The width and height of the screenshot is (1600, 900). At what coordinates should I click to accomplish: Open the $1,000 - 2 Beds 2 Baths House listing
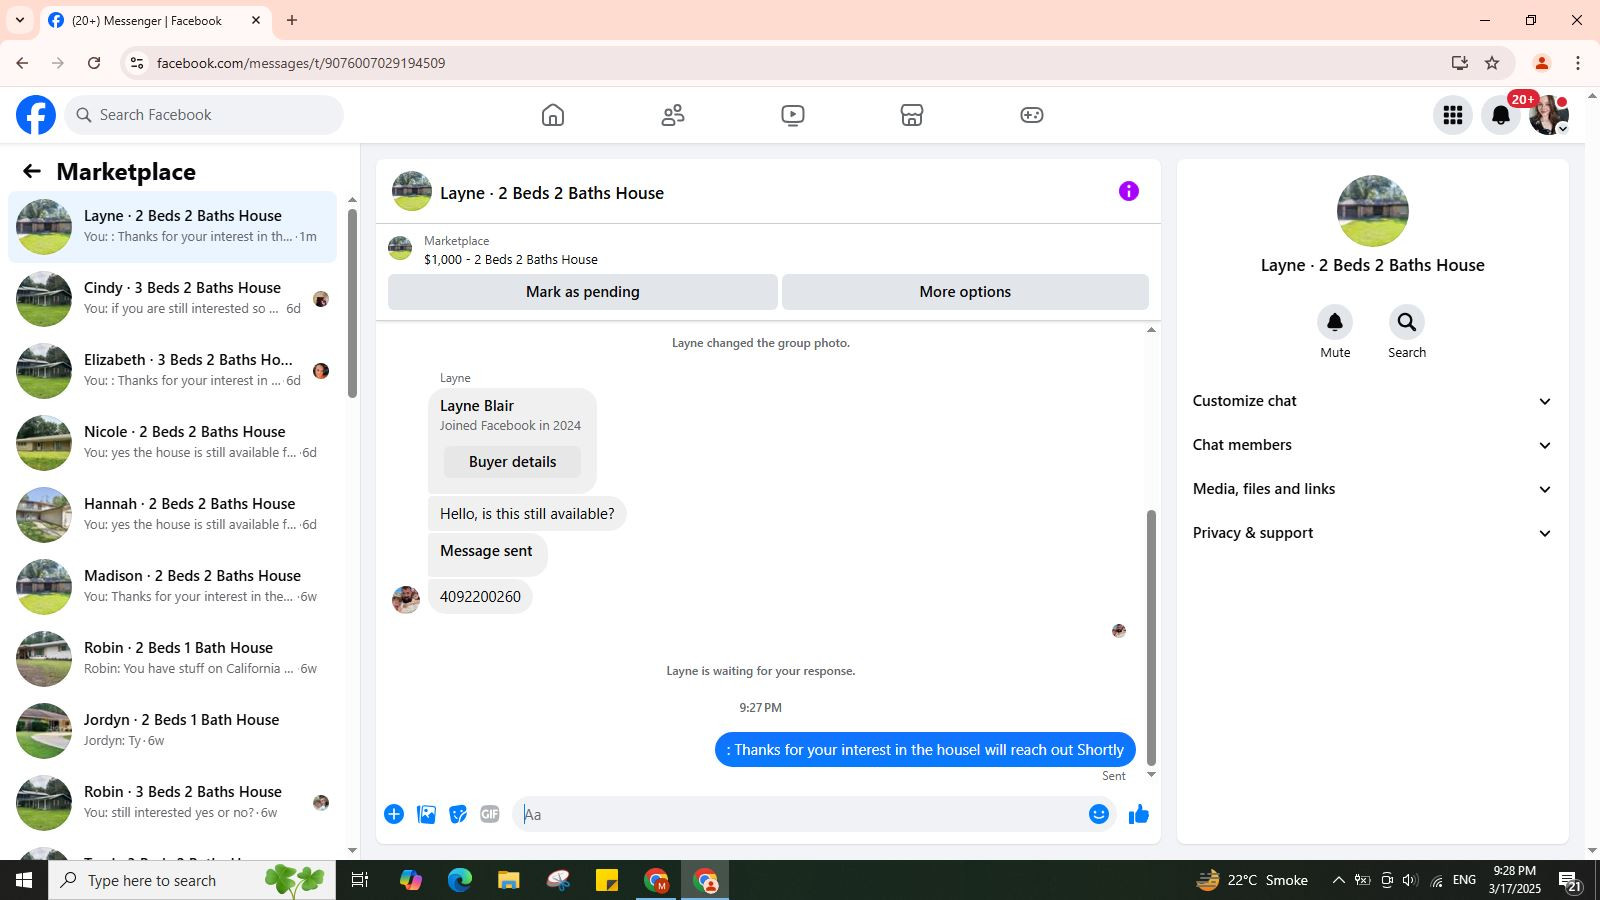(x=511, y=259)
